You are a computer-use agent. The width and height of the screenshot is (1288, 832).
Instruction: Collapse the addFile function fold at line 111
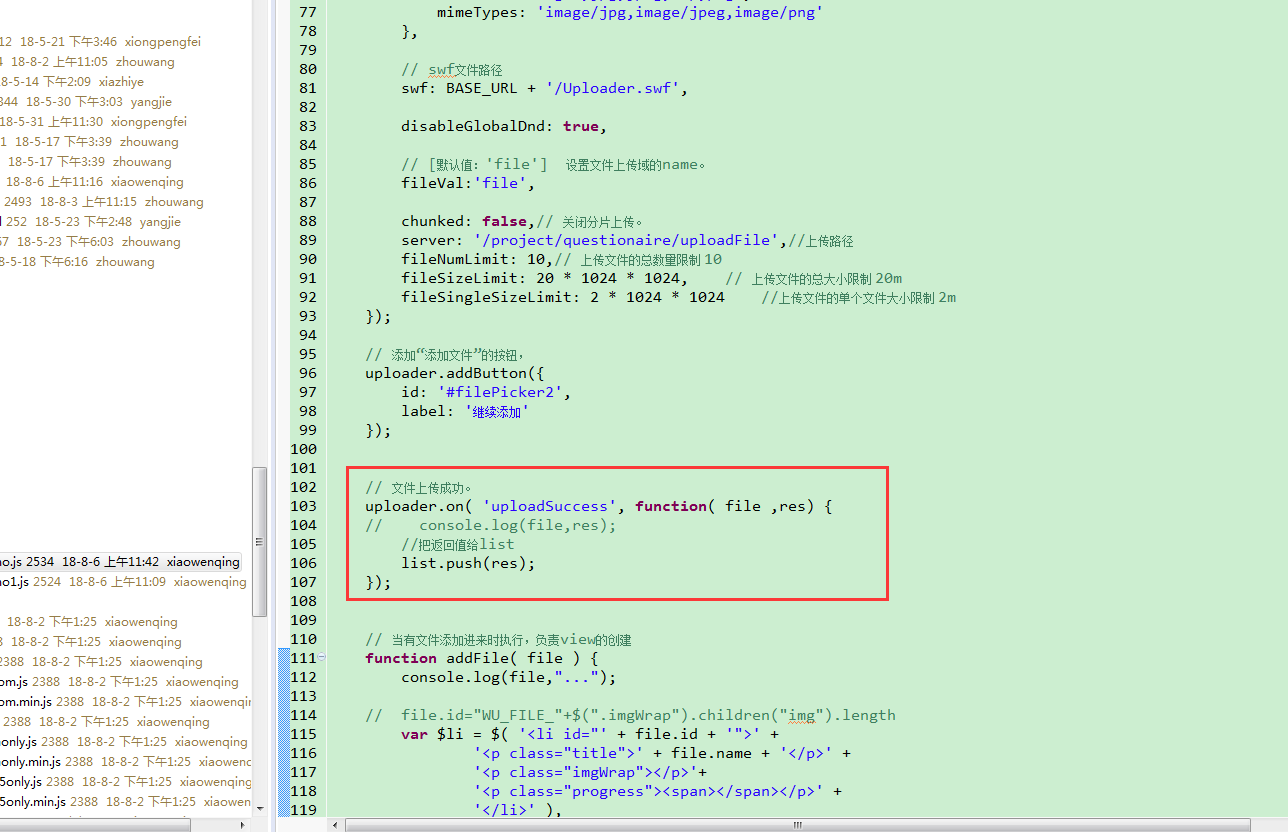[322, 657]
